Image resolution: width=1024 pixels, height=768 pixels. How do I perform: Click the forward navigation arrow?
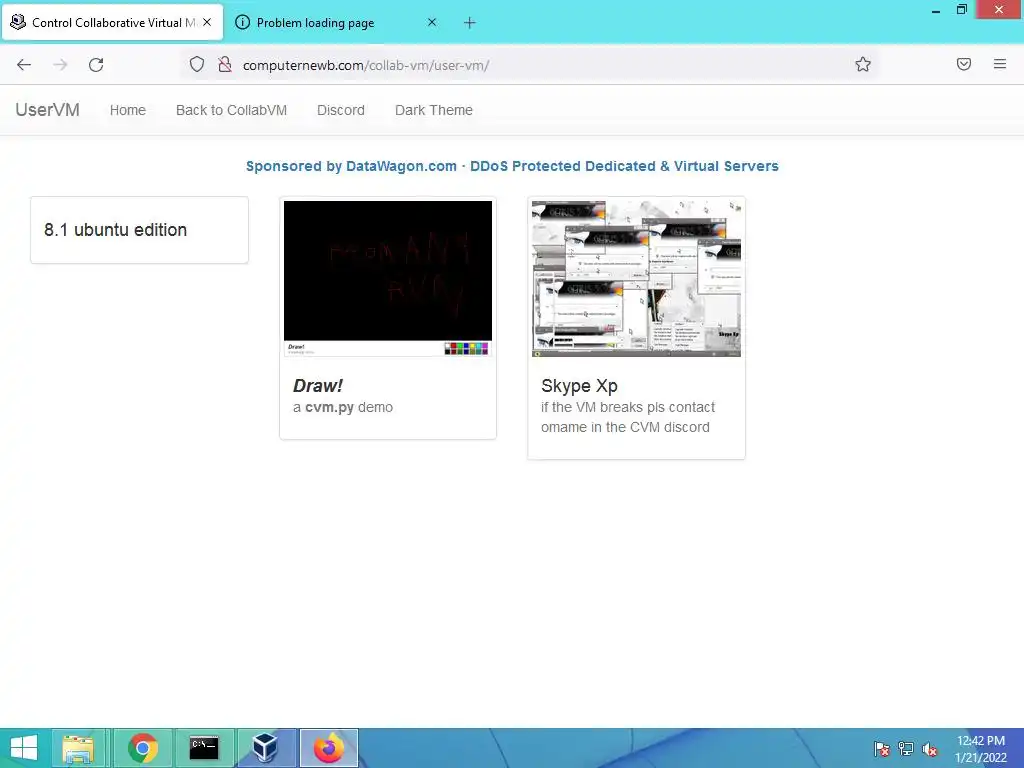pos(60,65)
